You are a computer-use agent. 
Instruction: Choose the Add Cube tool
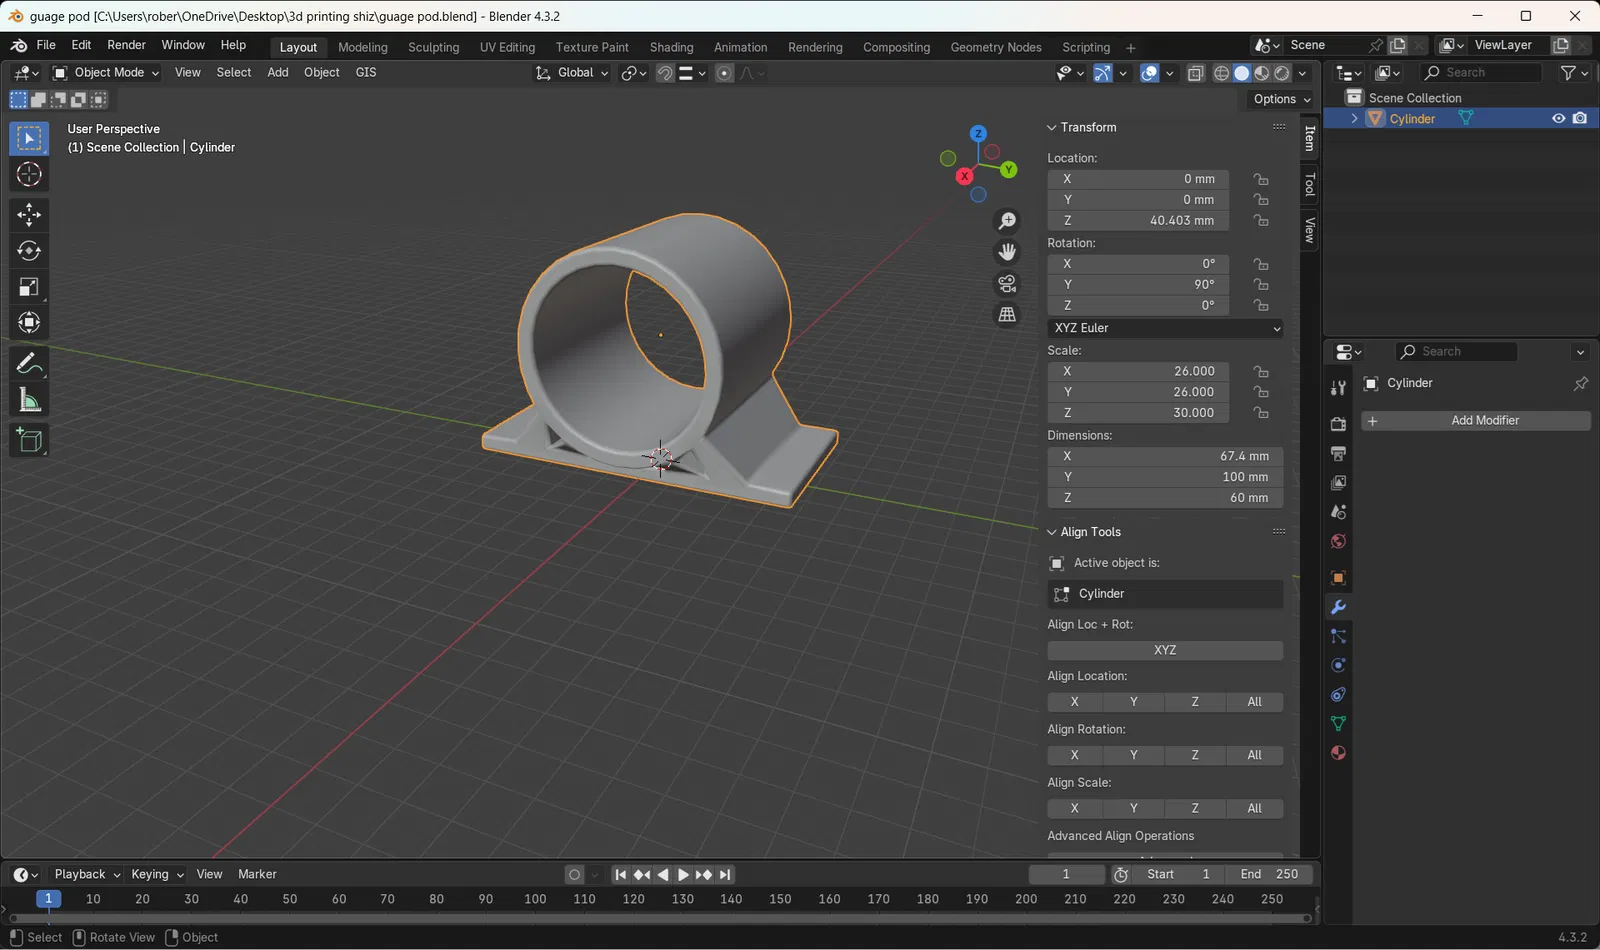pos(29,441)
